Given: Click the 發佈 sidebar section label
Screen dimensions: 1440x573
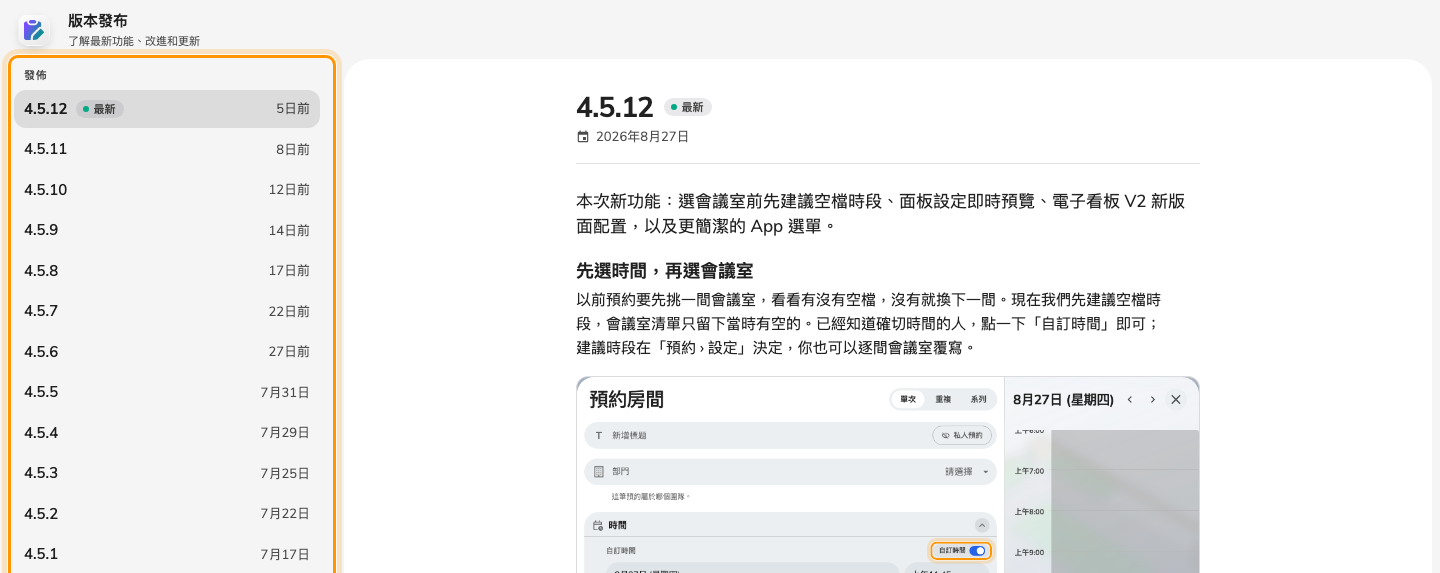Looking at the screenshot, I should click(35, 75).
